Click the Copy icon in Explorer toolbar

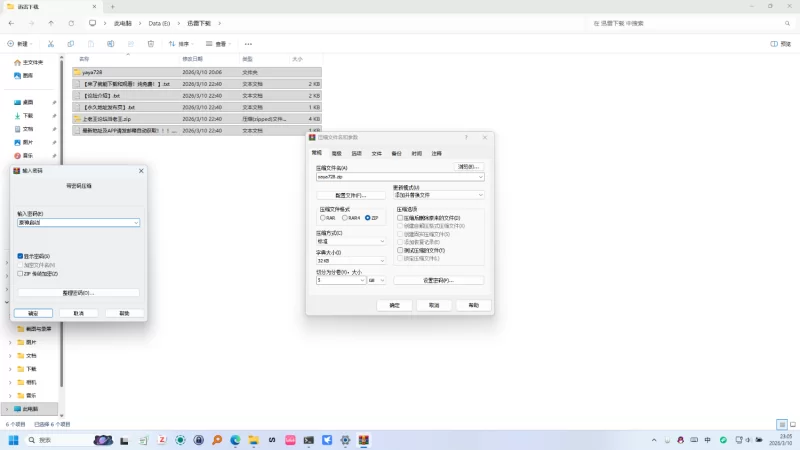pyautogui.click(x=70, y=44)
